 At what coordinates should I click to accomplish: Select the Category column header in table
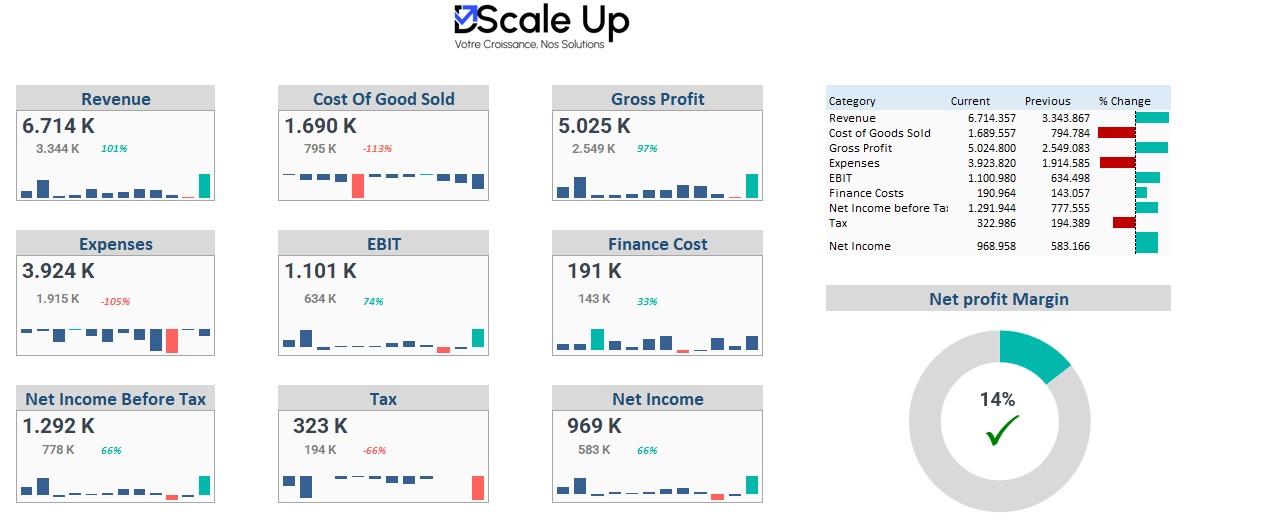pos(852,101)
